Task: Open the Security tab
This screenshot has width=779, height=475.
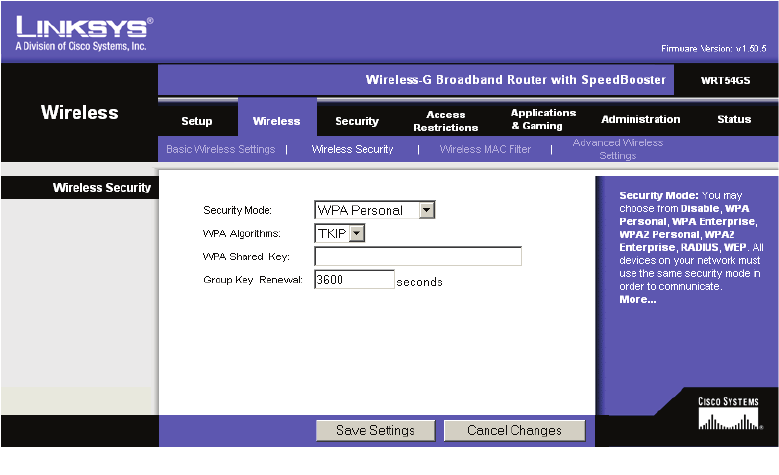Action: click(x=357, y=121)
